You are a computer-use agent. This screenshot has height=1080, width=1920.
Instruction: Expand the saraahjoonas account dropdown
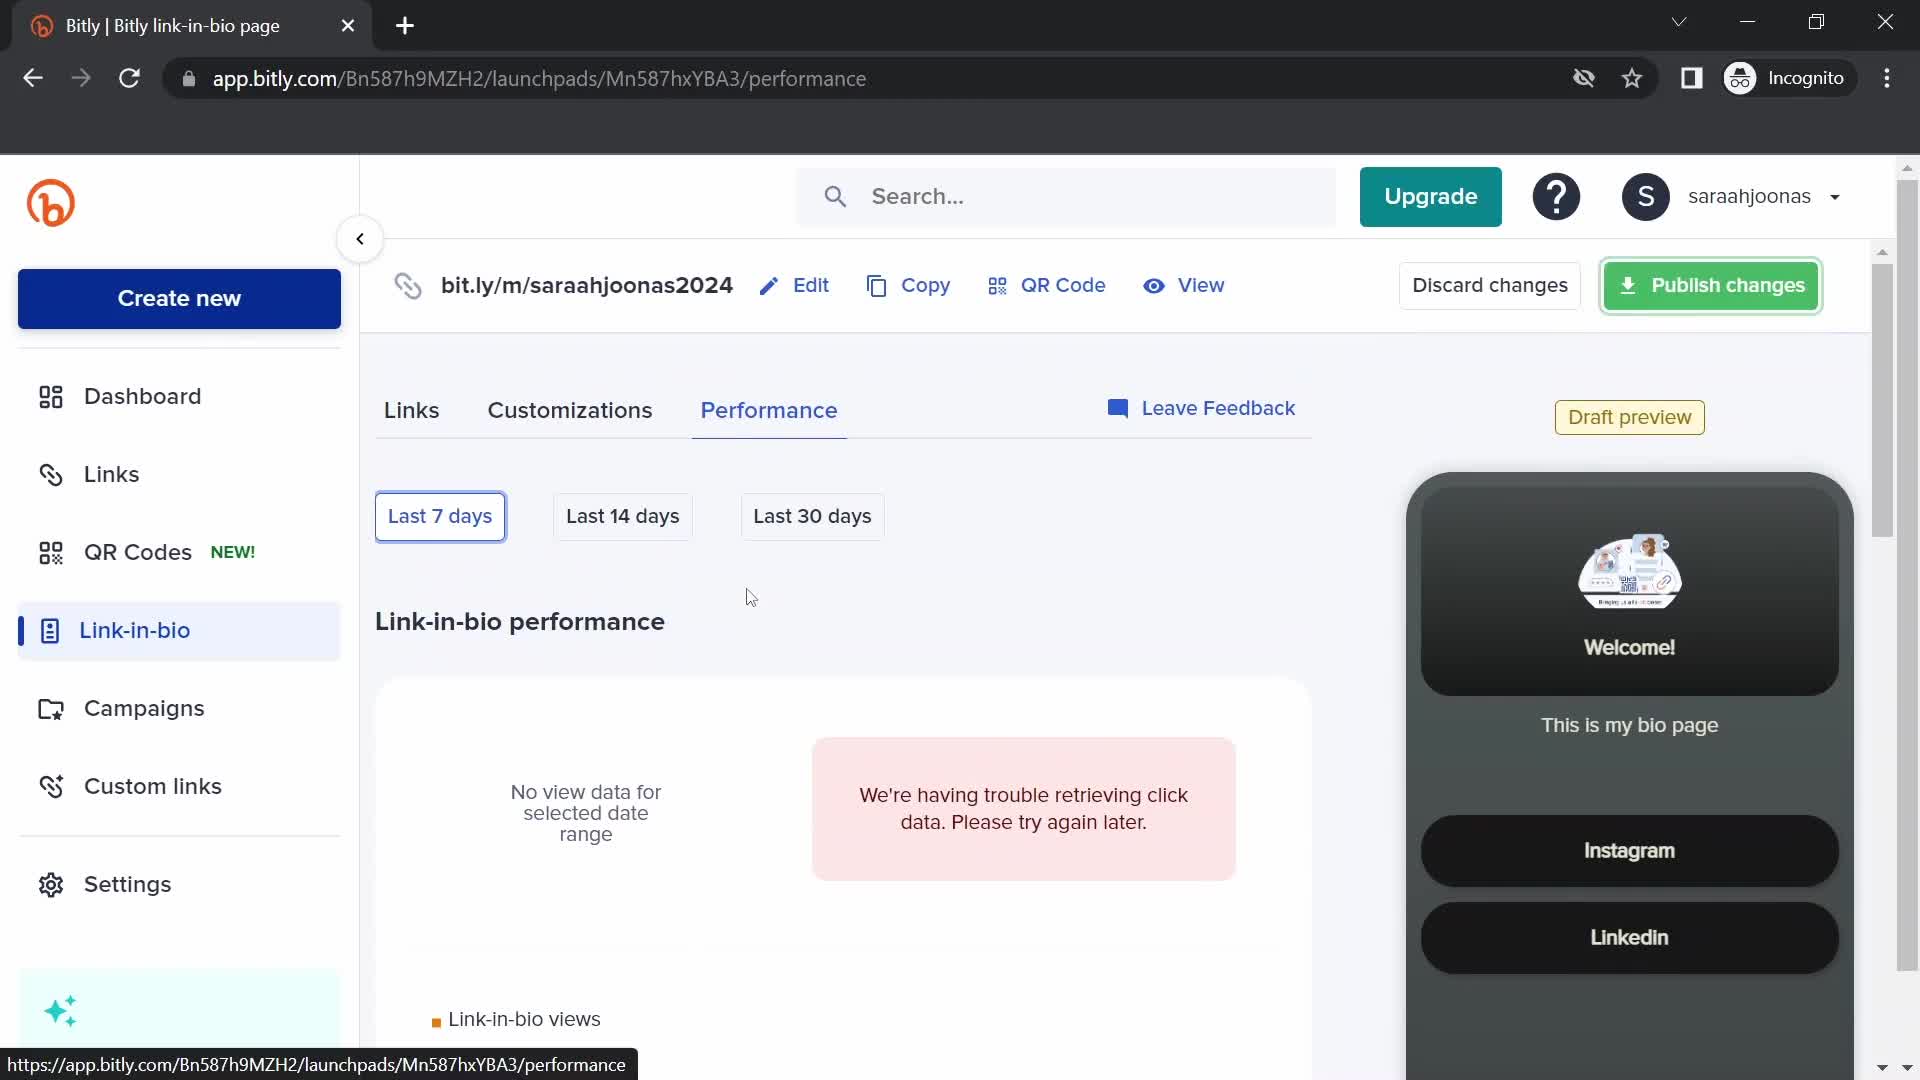click(x=1838, y=196)
